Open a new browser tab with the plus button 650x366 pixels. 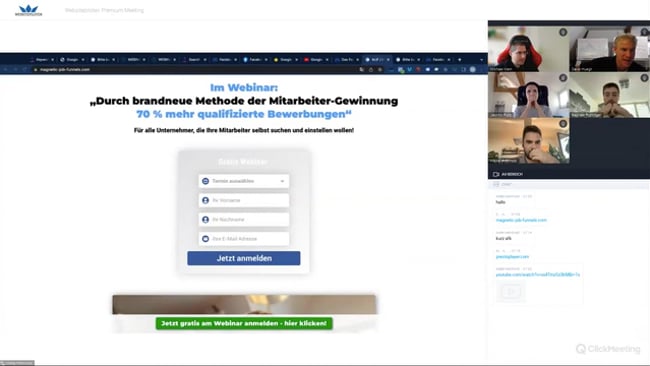459,60
